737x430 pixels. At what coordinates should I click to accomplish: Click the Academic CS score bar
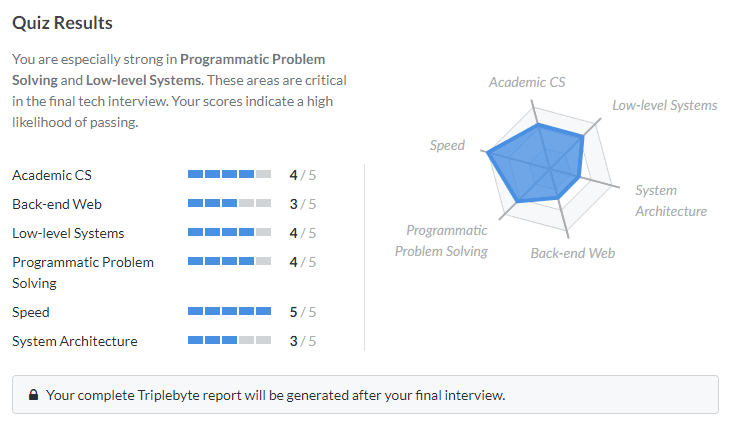(x=229, y=175)
